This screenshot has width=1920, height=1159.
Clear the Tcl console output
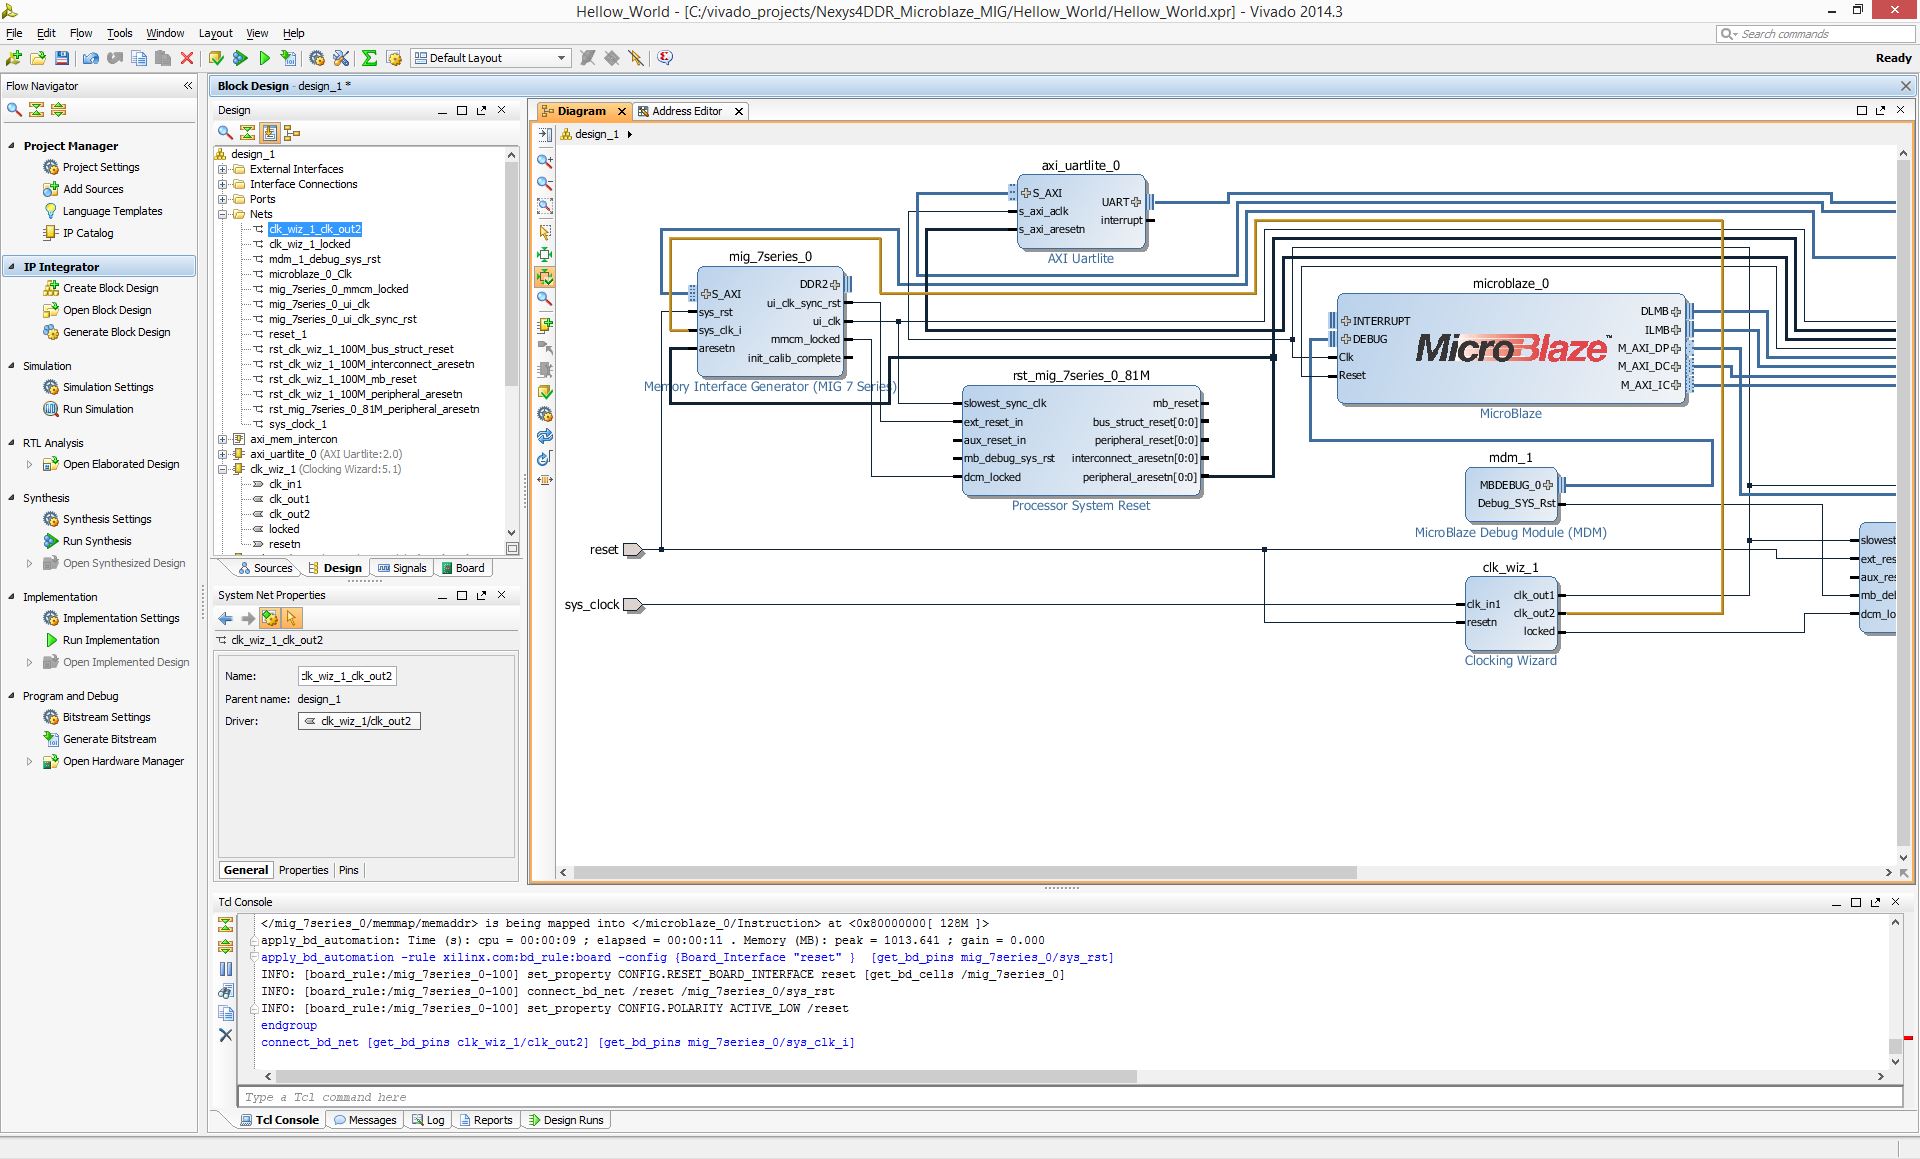click(x=226, y=1035)
